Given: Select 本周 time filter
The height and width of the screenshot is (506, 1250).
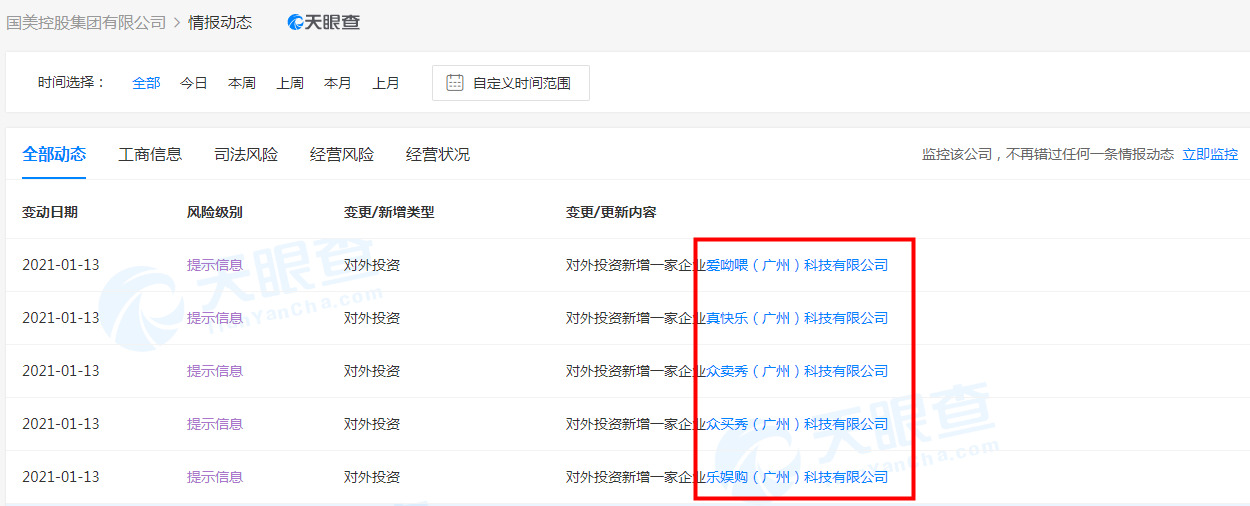Looking at the screenshot, I should 242,83.
